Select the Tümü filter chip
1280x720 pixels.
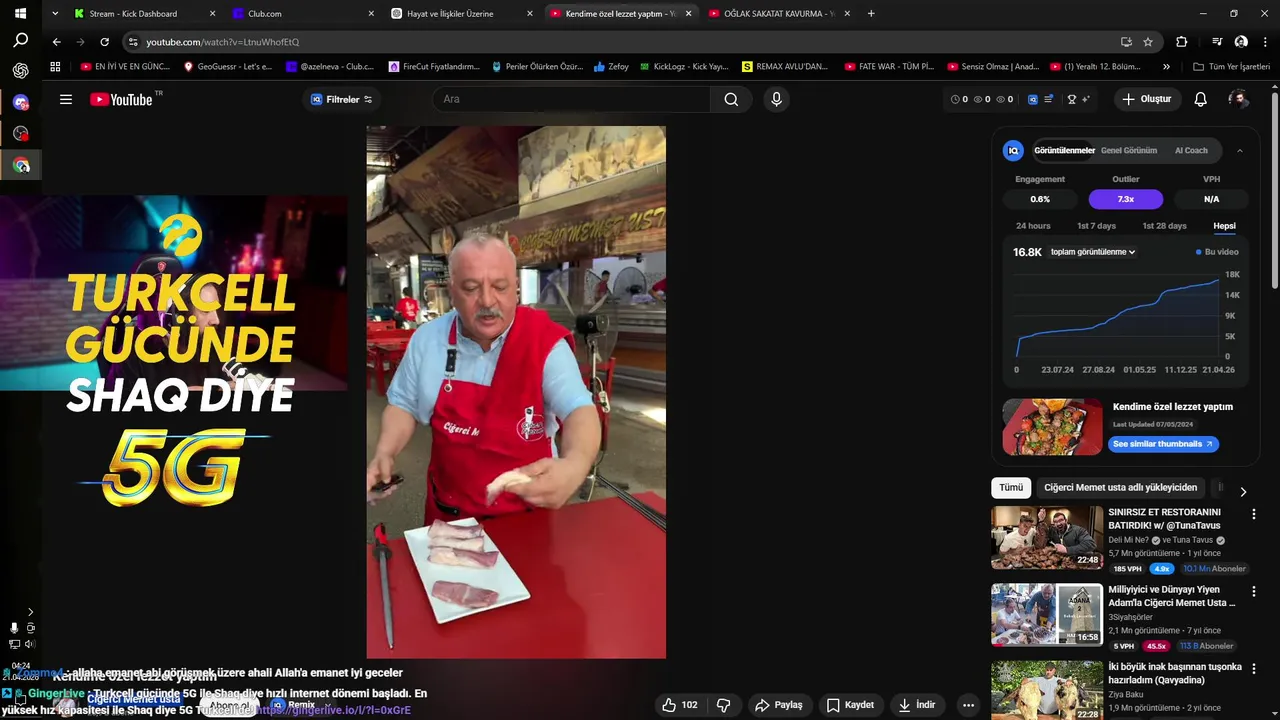tap(1011, 488)
